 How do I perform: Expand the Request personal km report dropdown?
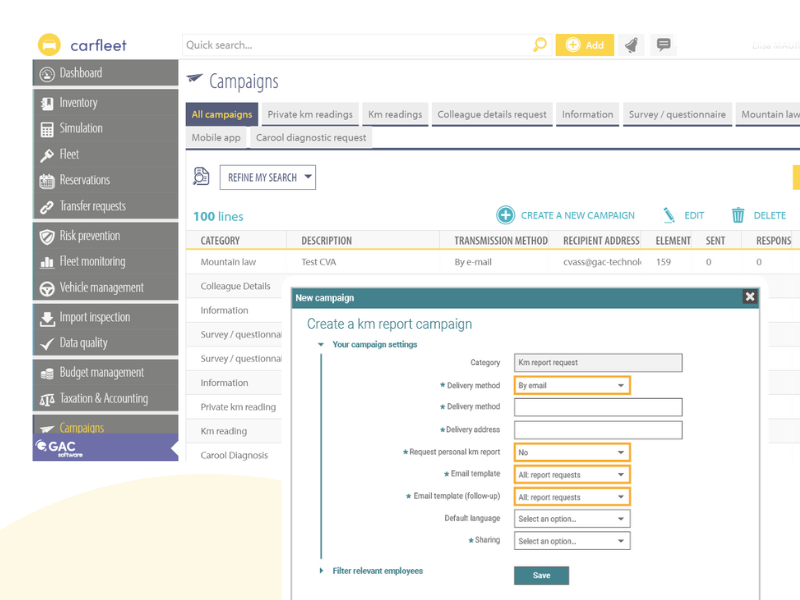(x=572, y=452)
